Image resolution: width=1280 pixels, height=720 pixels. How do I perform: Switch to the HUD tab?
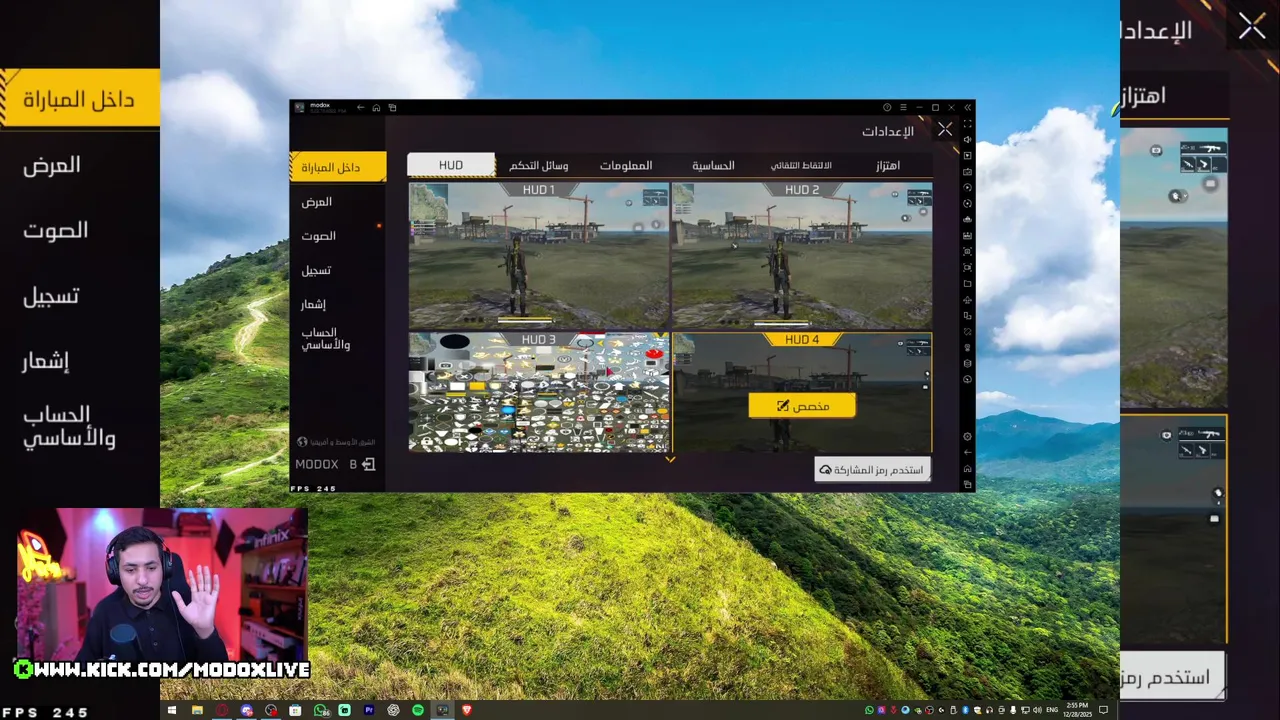point(451,165)
